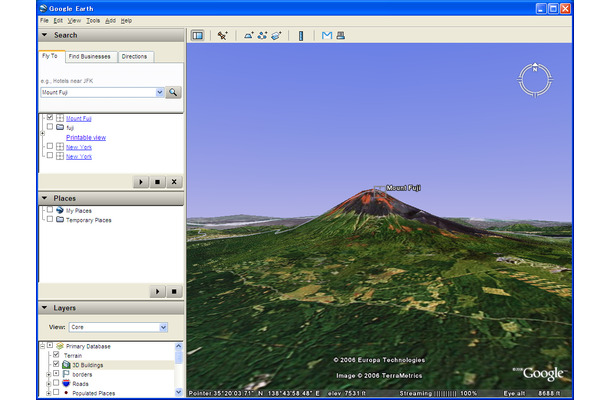The height and width of the screenshot is (400, 610).
Task: Toggle the Populated Places layer checkbox
Action: [x=56, y=392]
